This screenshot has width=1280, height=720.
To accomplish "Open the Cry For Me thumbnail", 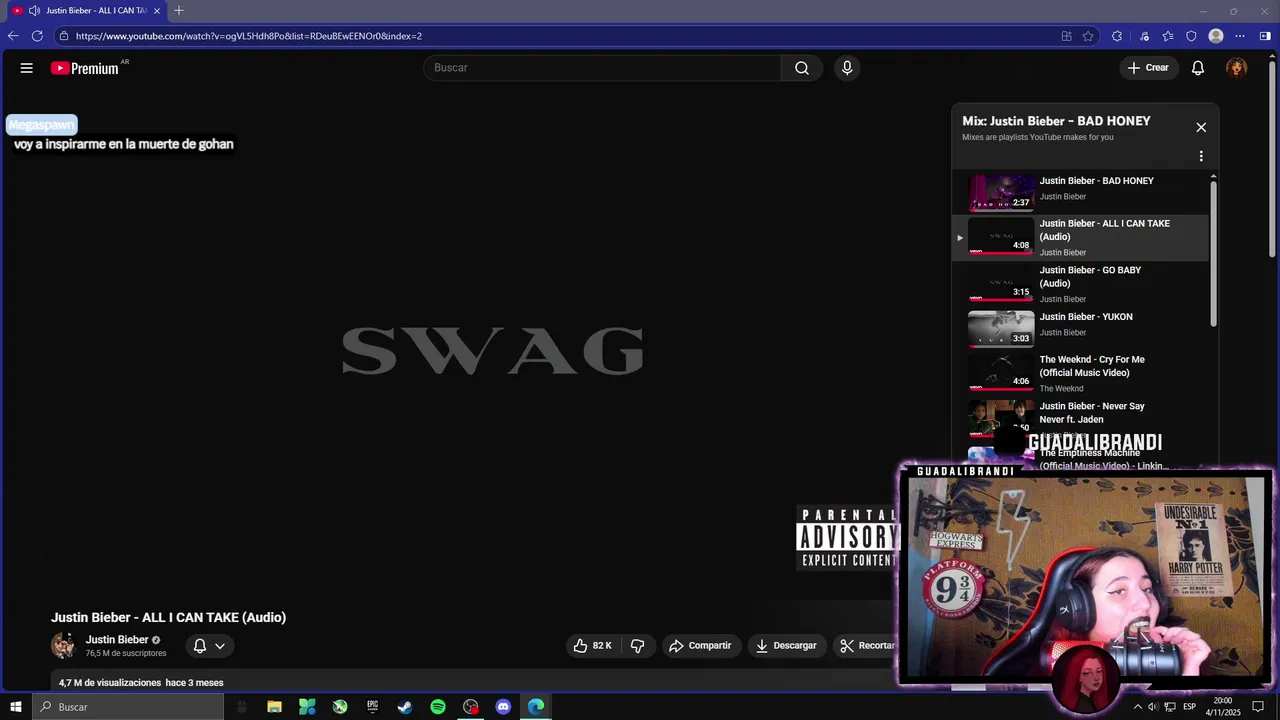I will (x=1001, y=373).
